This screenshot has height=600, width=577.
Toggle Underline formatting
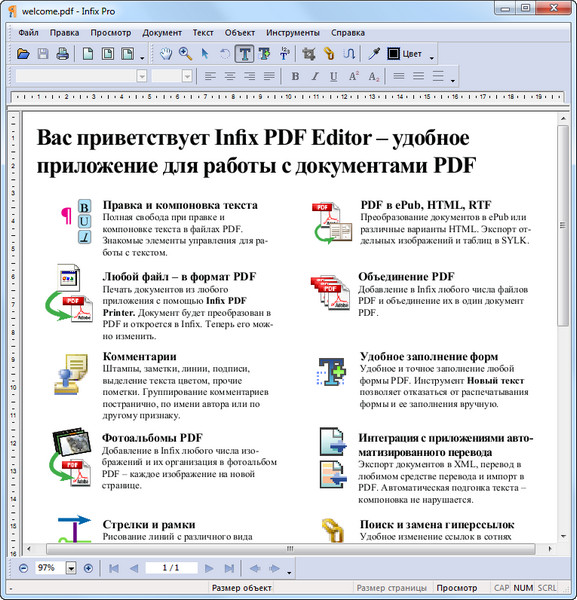pyautogui.click(x=334, y=77)
